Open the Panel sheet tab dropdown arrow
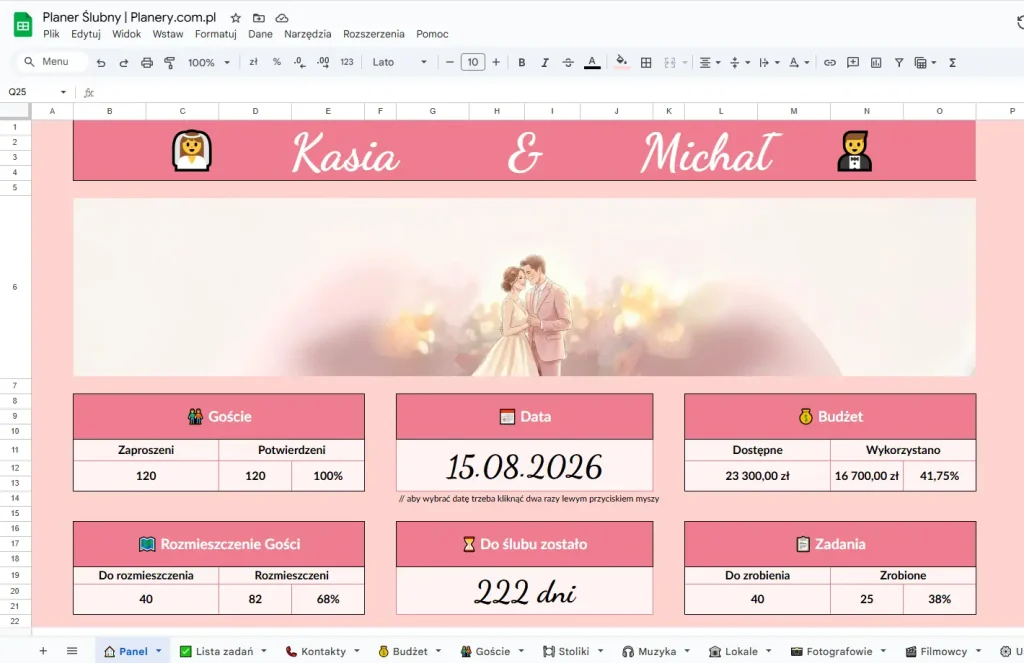Screen dimensions: 1024x663 point(158,651)
